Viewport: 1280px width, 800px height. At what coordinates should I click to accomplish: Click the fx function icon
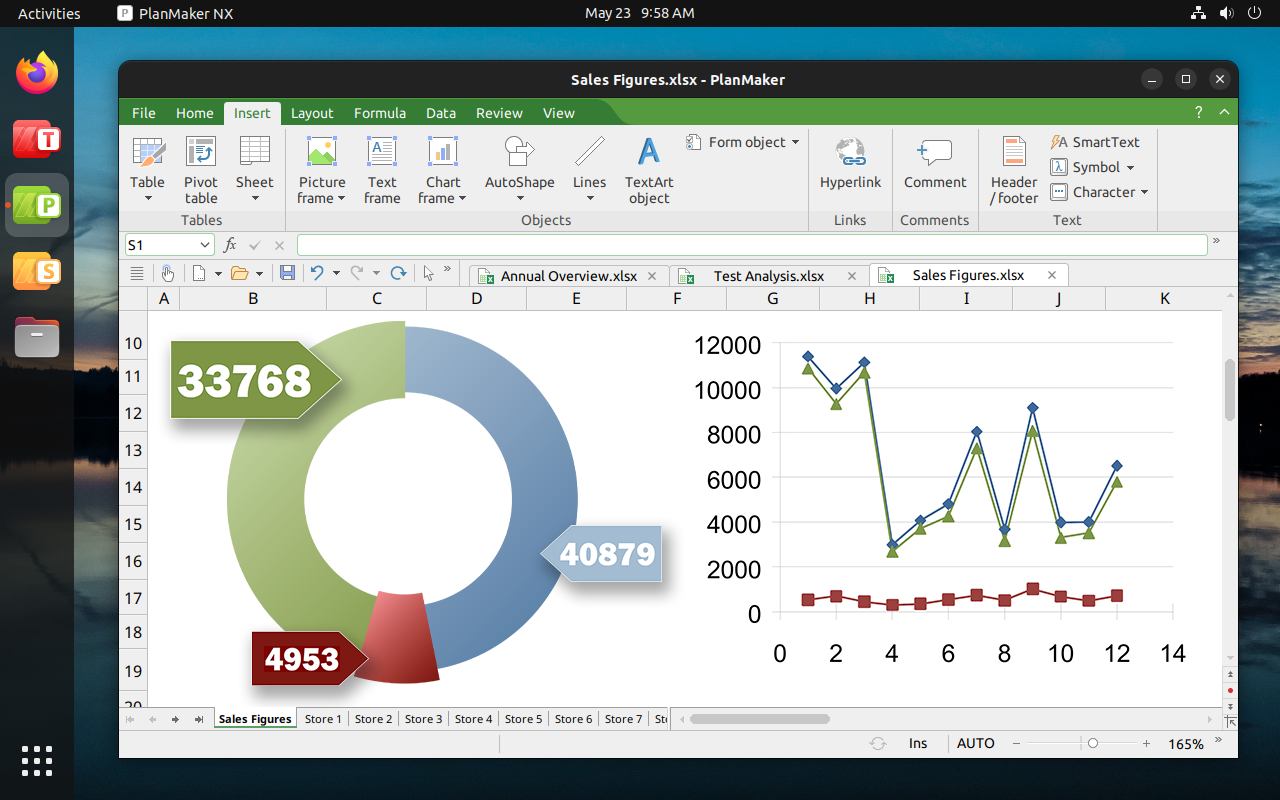click(230, 245)
